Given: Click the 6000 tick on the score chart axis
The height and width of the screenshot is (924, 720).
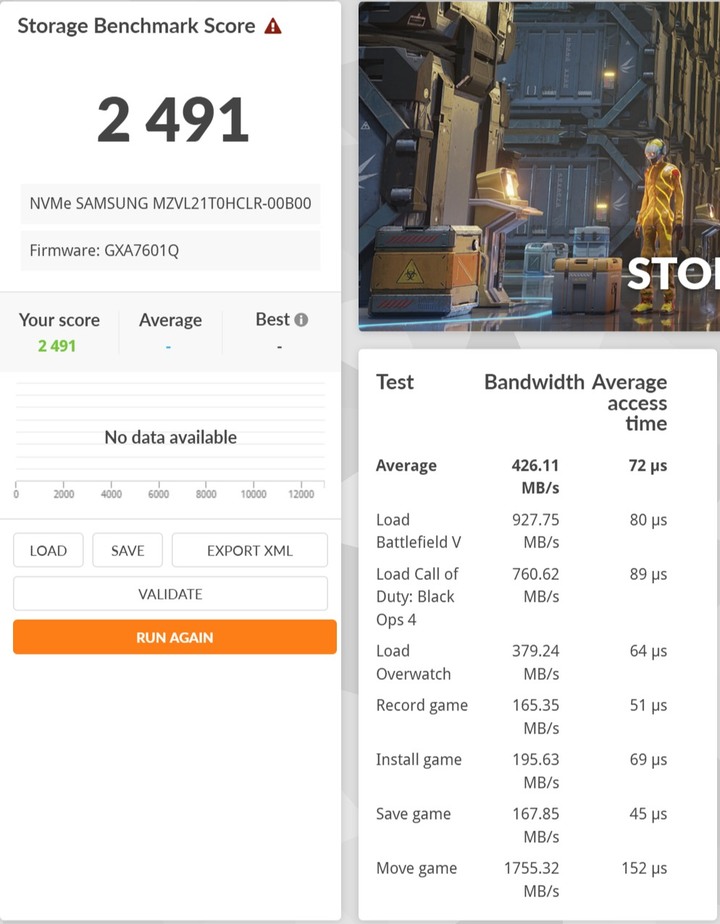Looking at the screenshot, I should [158, 494].
